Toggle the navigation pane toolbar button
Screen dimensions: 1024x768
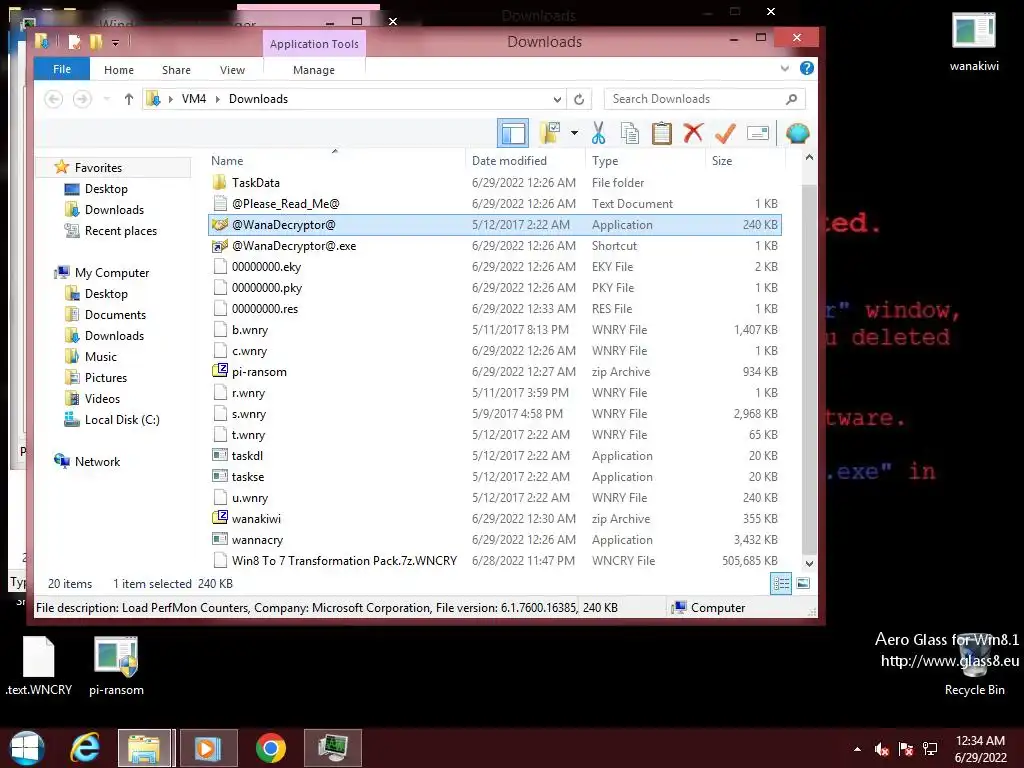513,134
